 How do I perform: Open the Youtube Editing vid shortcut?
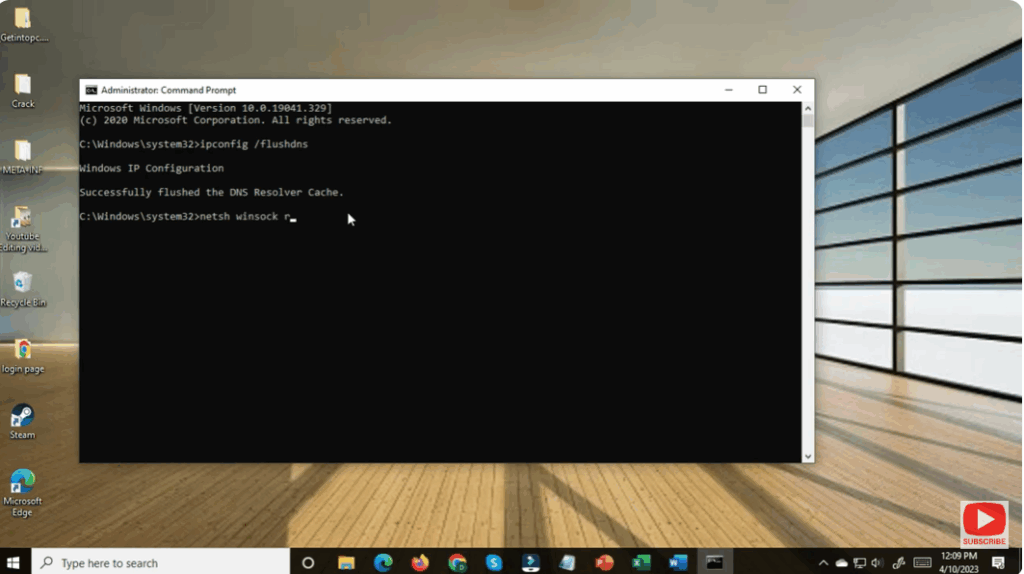[23, 229]
